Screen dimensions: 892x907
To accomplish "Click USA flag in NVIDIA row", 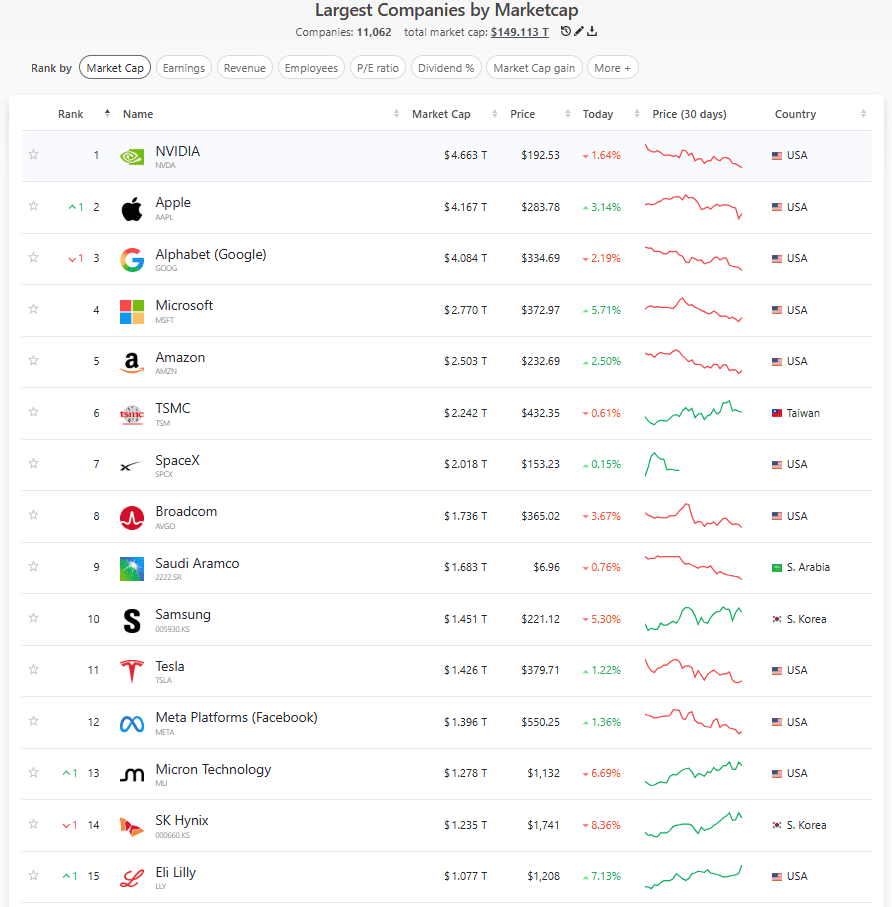I will (x=777, y=156).
